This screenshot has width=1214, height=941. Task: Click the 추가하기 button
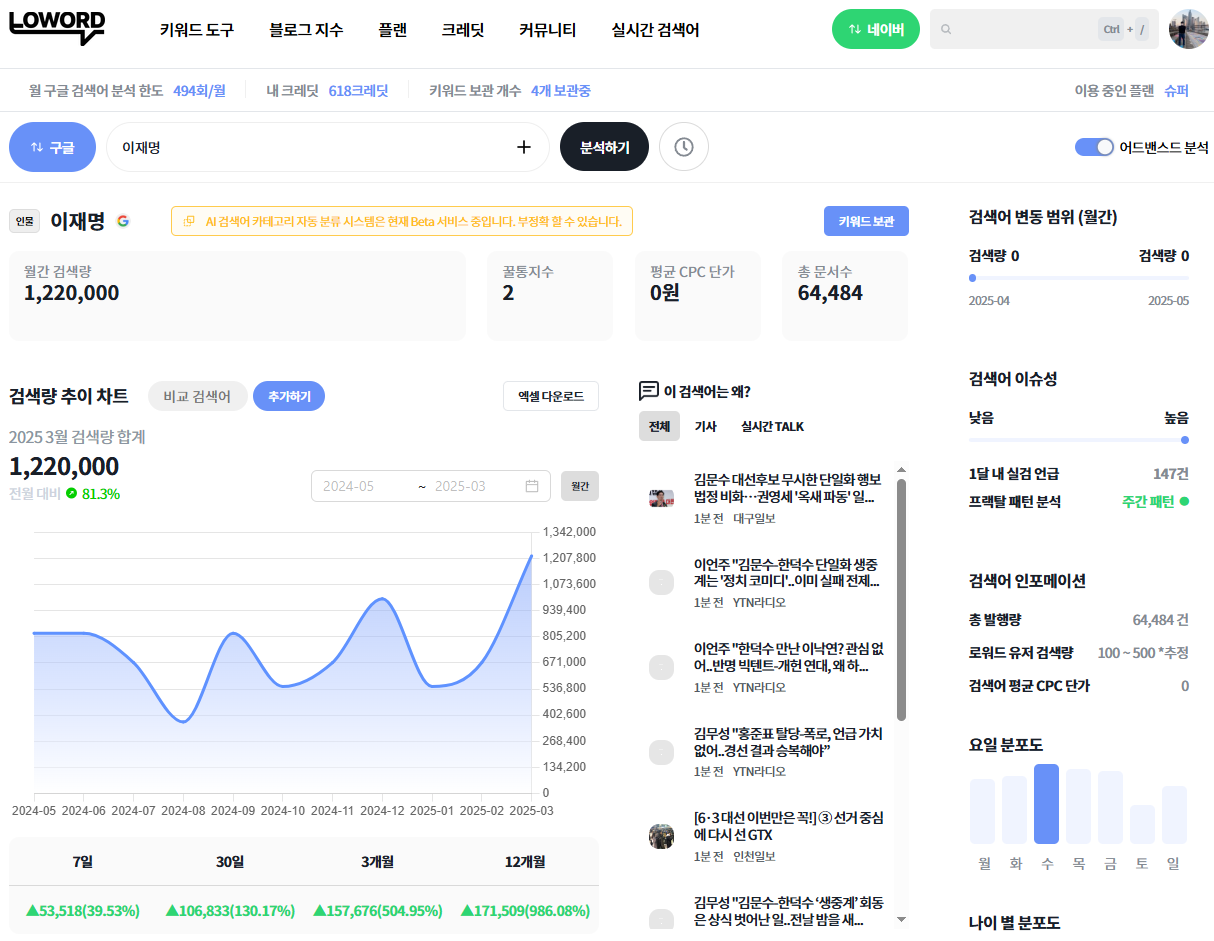(x=289, y=396)
